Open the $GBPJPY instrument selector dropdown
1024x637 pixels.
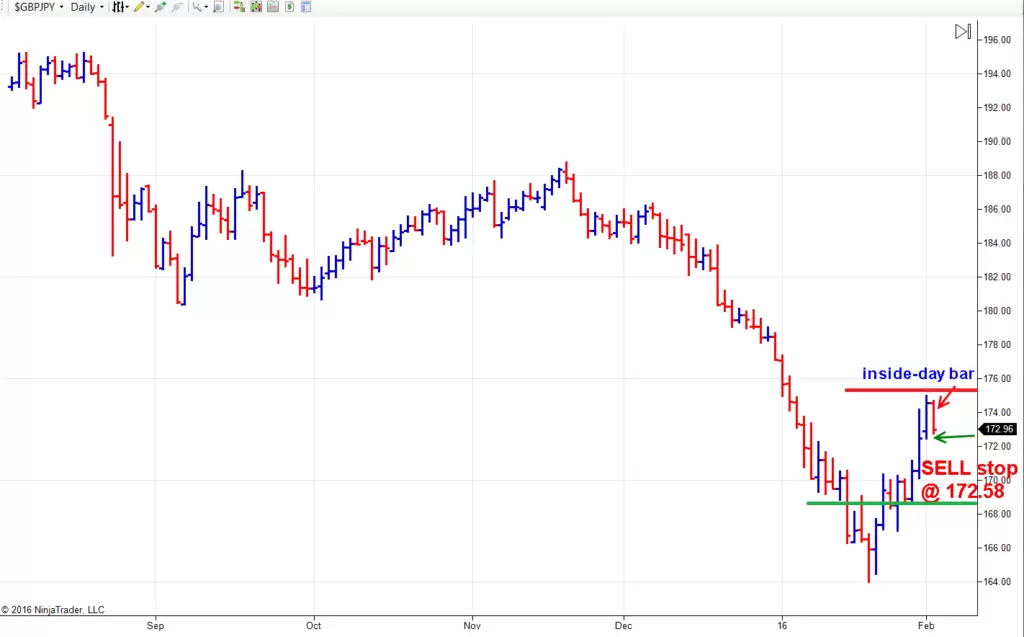pos(39,7)
